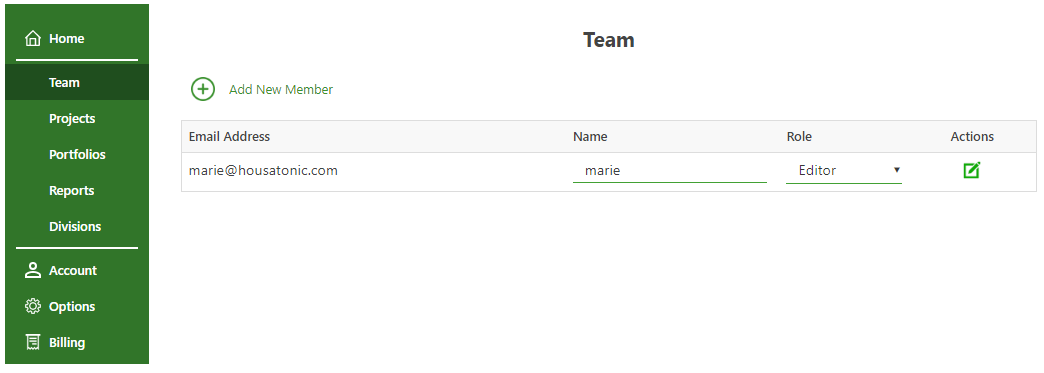The width and height of the screenshot is (1044, 373).
Task: Click the Role column header
Action: 799,137
